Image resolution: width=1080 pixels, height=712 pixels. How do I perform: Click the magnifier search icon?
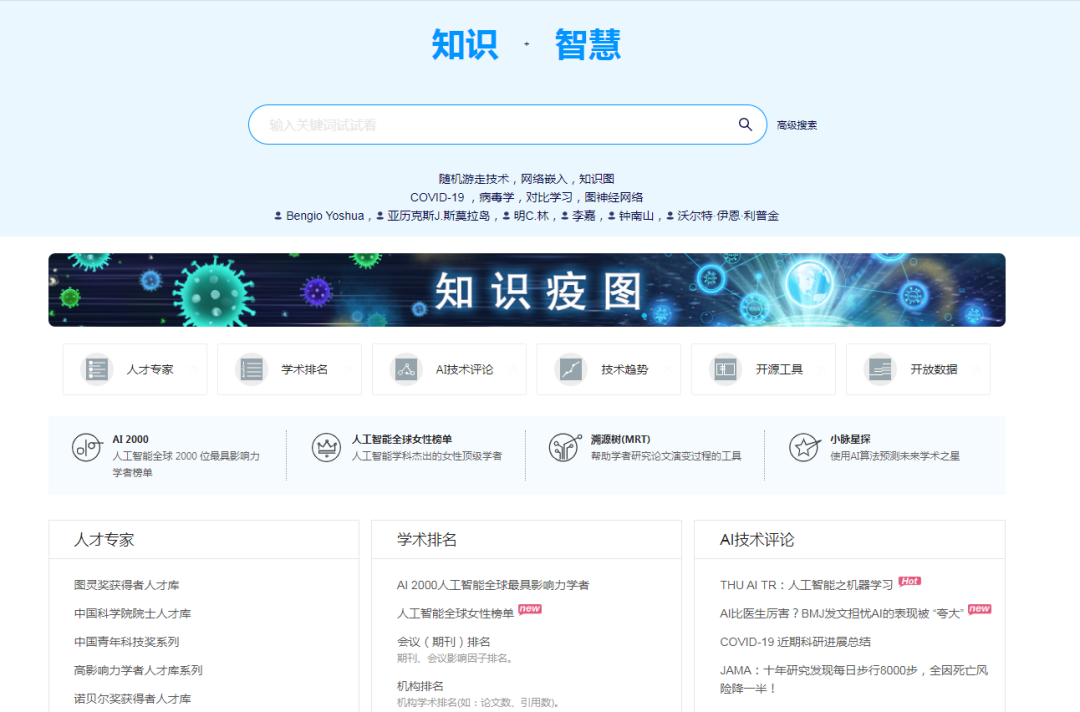pos(745,124)
